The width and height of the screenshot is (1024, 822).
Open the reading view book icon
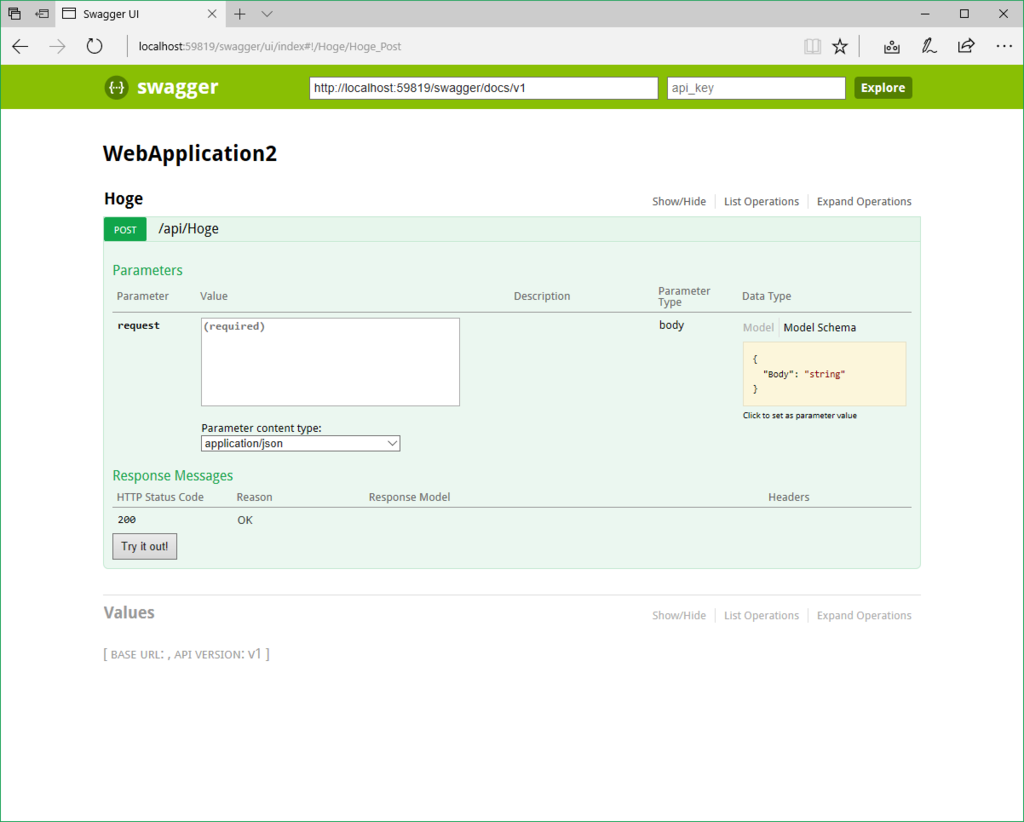[x=812, y=46]
